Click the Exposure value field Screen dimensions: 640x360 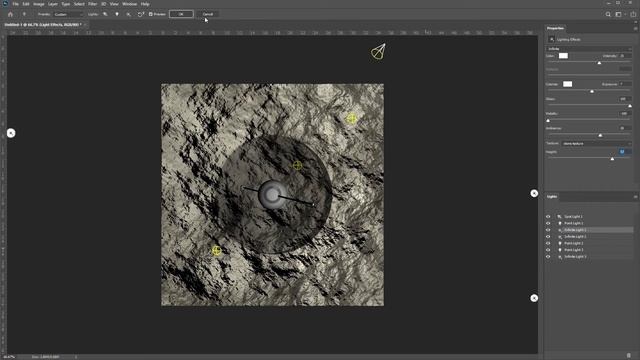click(625, 84)
